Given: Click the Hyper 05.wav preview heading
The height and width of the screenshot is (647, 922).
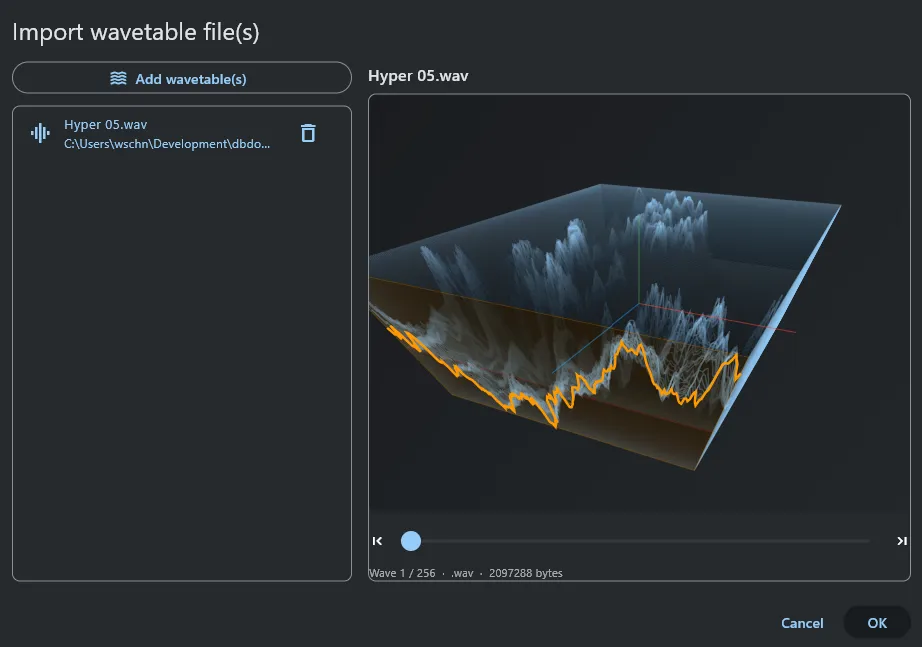Looking at the screenshot, I should (x=418, y=76).
